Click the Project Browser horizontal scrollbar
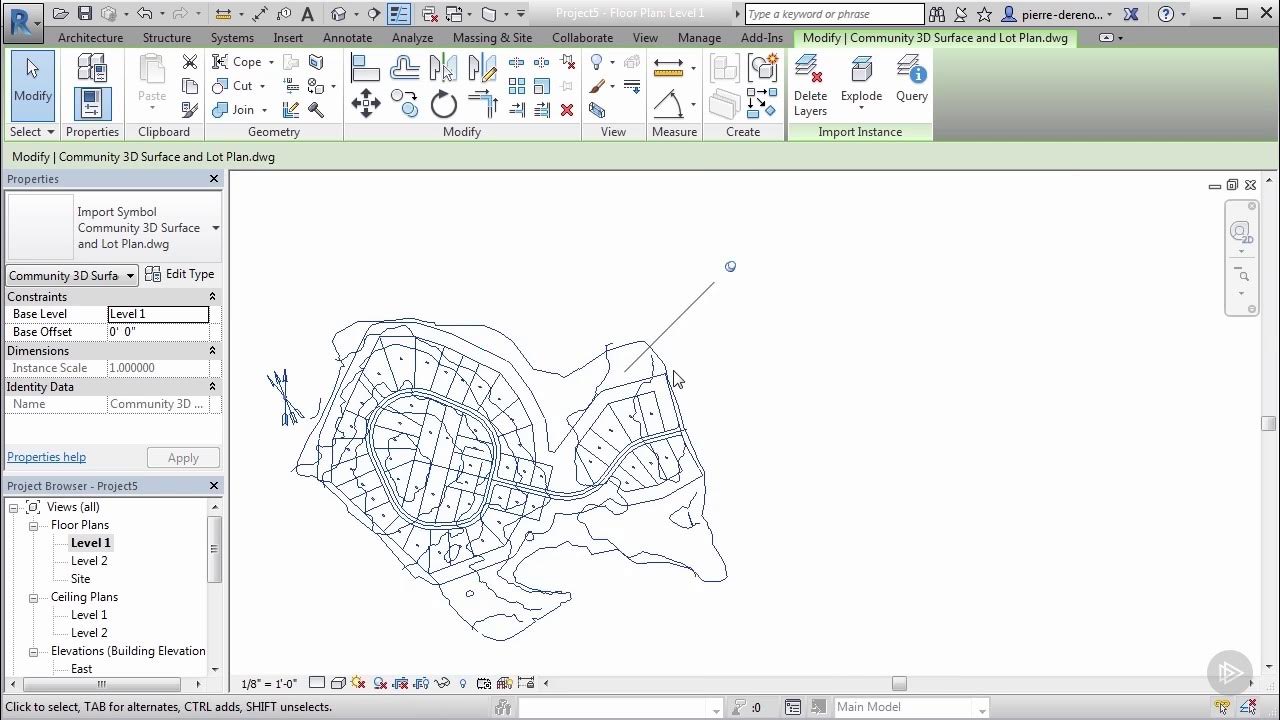 click(101, 684)
